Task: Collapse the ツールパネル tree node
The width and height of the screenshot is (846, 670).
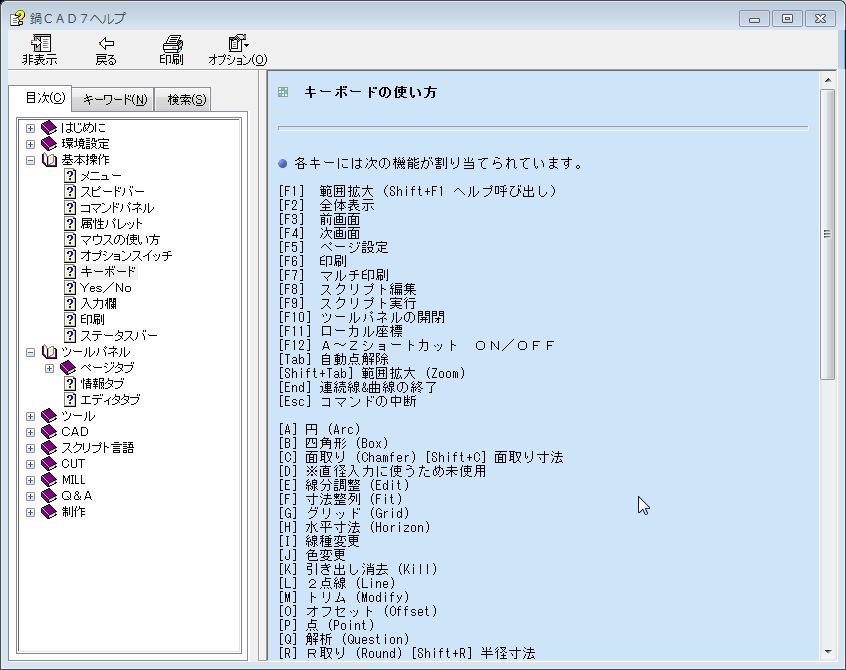Action: pos(30,352)
